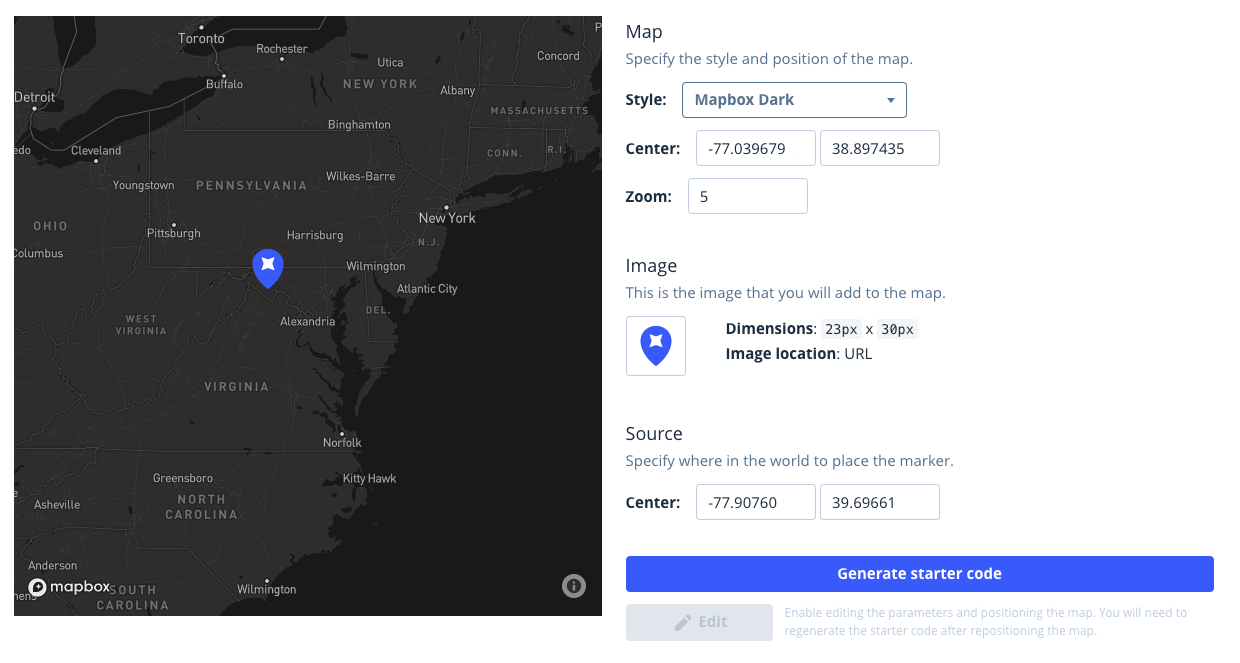Click the New York label on the map
This screenshot has height=663, width=1240.
[x=446, y=217]
